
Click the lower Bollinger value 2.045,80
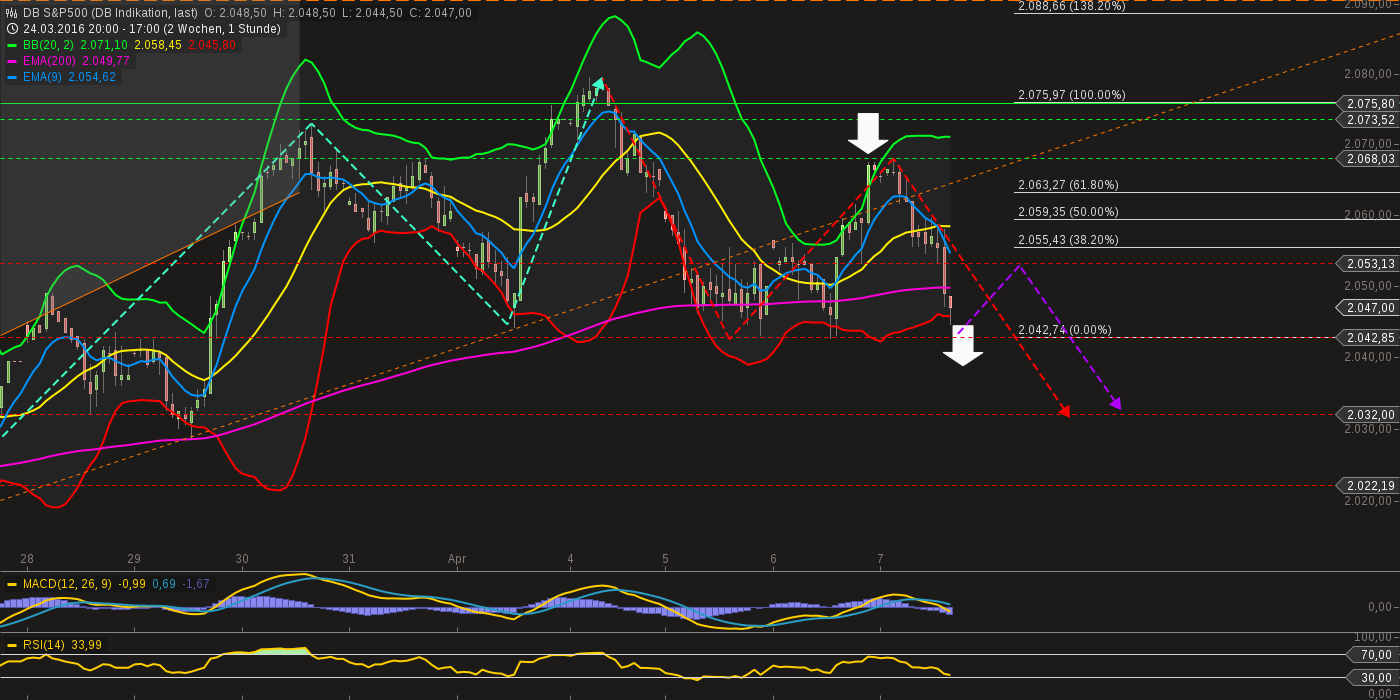coord(212,45)
